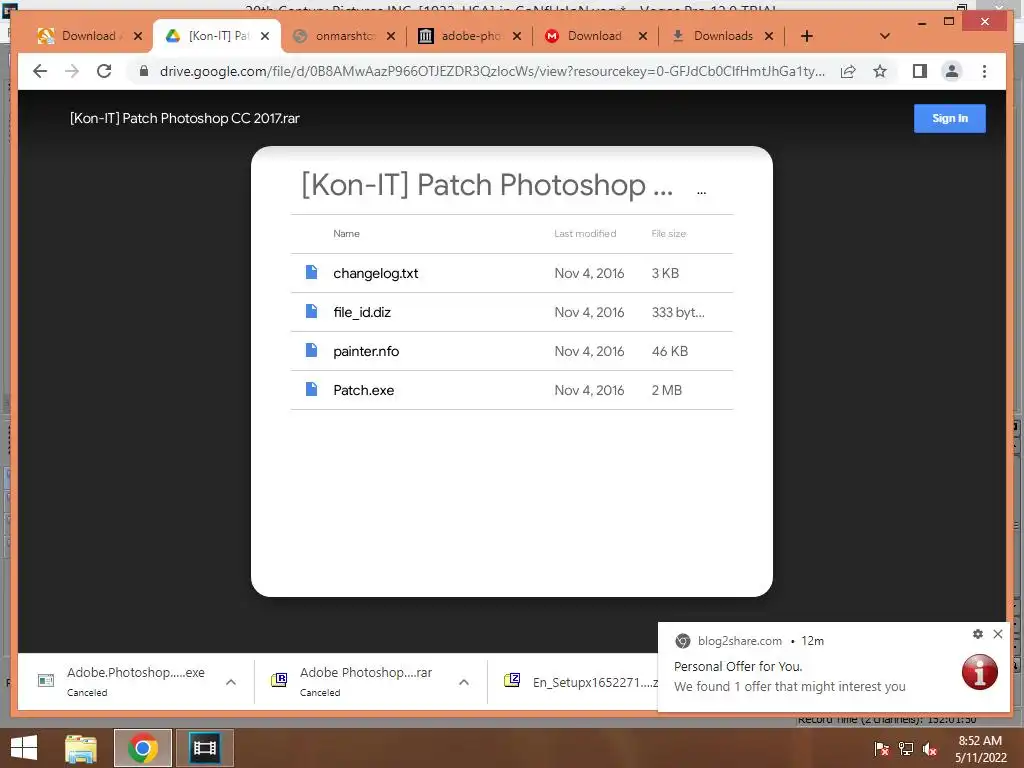Open the taskbar clock and date
Screen dimensions: 1024x768
coord(980,749)
